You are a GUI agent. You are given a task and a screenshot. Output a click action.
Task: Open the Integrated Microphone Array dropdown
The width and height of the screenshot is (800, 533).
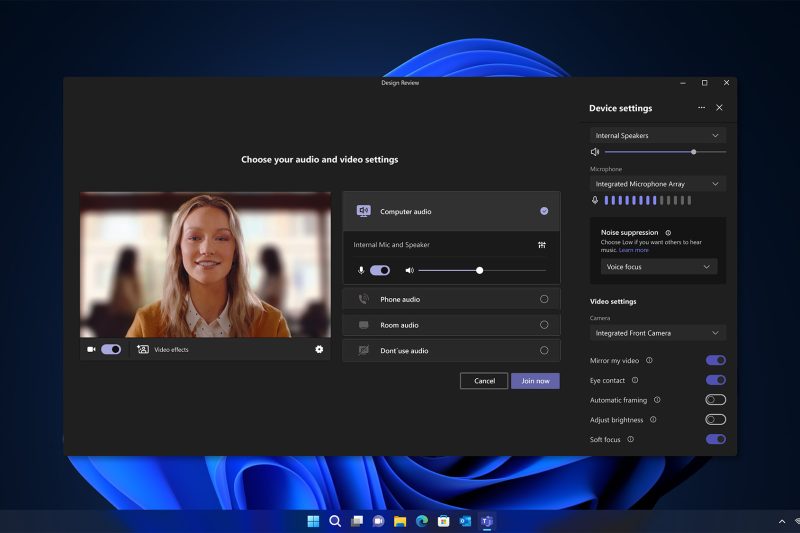coord(658,184)
